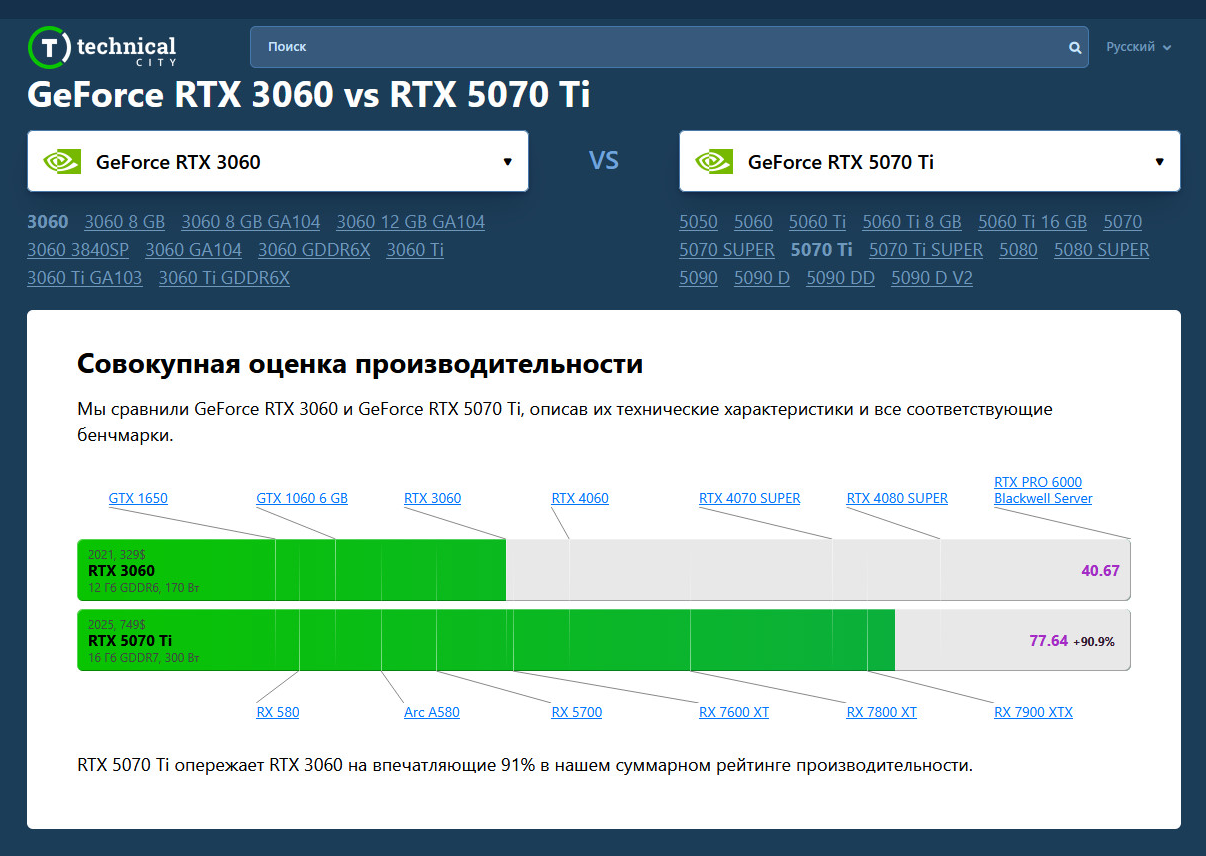Click GeForce RTX 3060 vs RTX 5070 Ti title
Viewport: 1206px width, 856px height.
point(309,95)
